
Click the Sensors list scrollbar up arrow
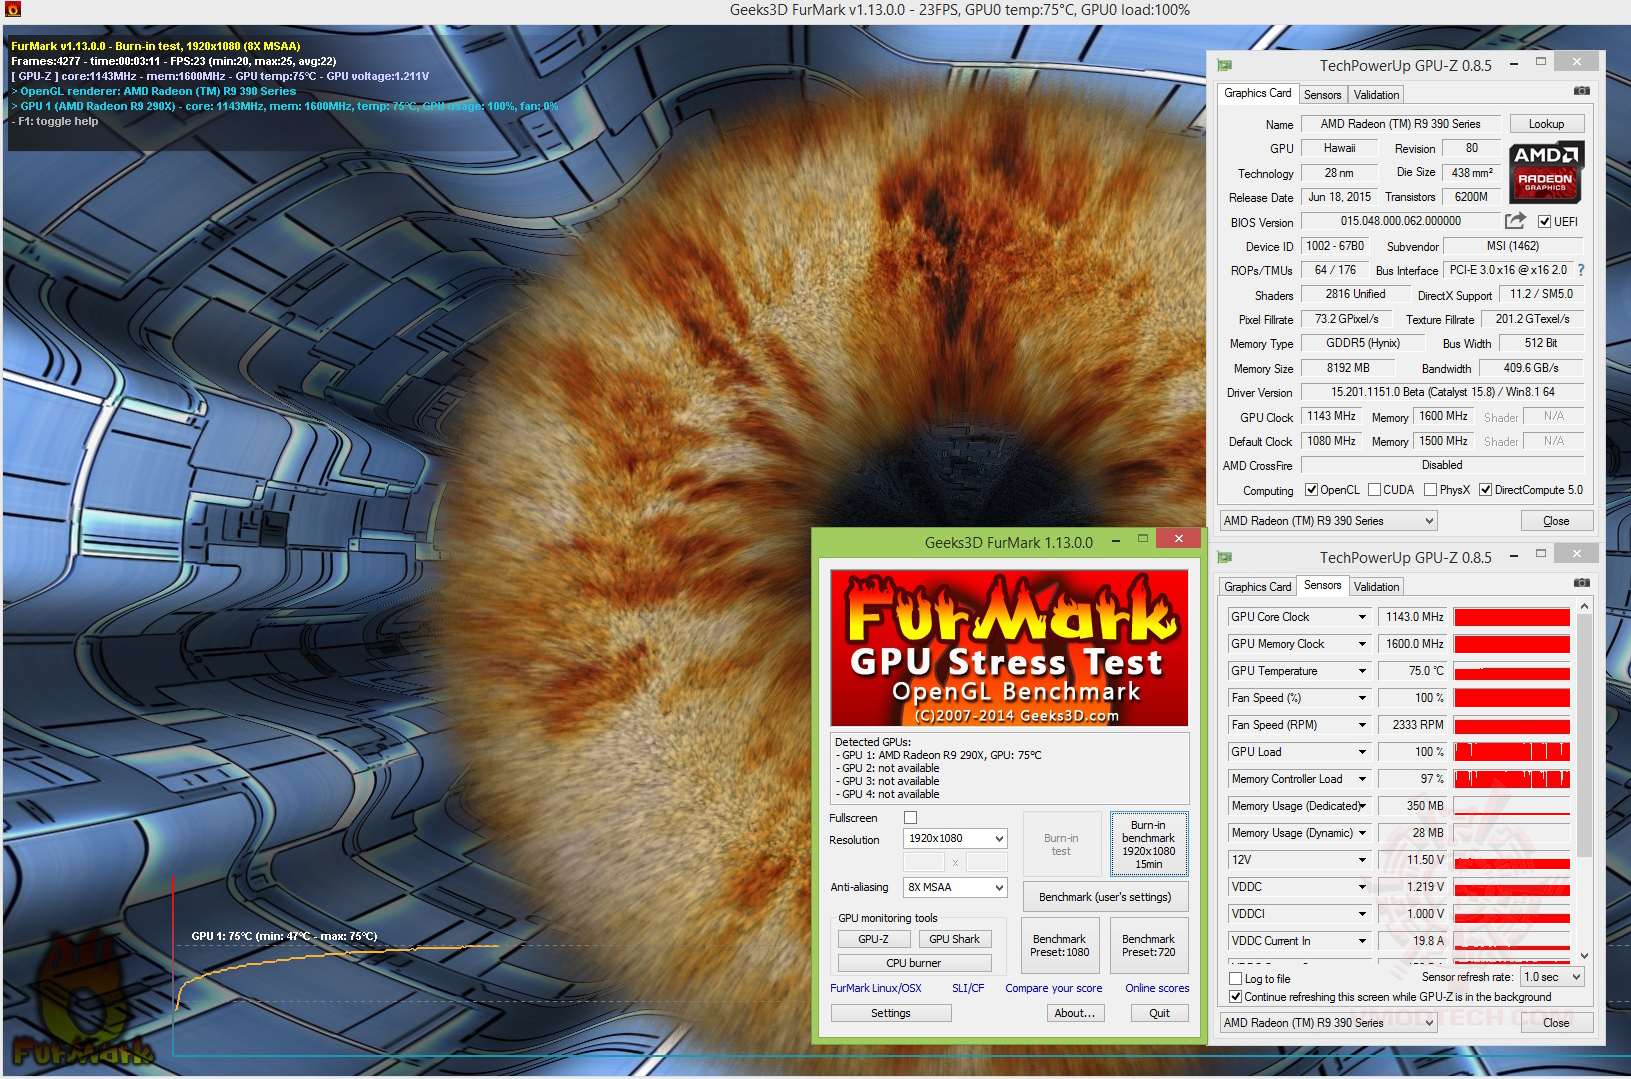point(1584,606)
